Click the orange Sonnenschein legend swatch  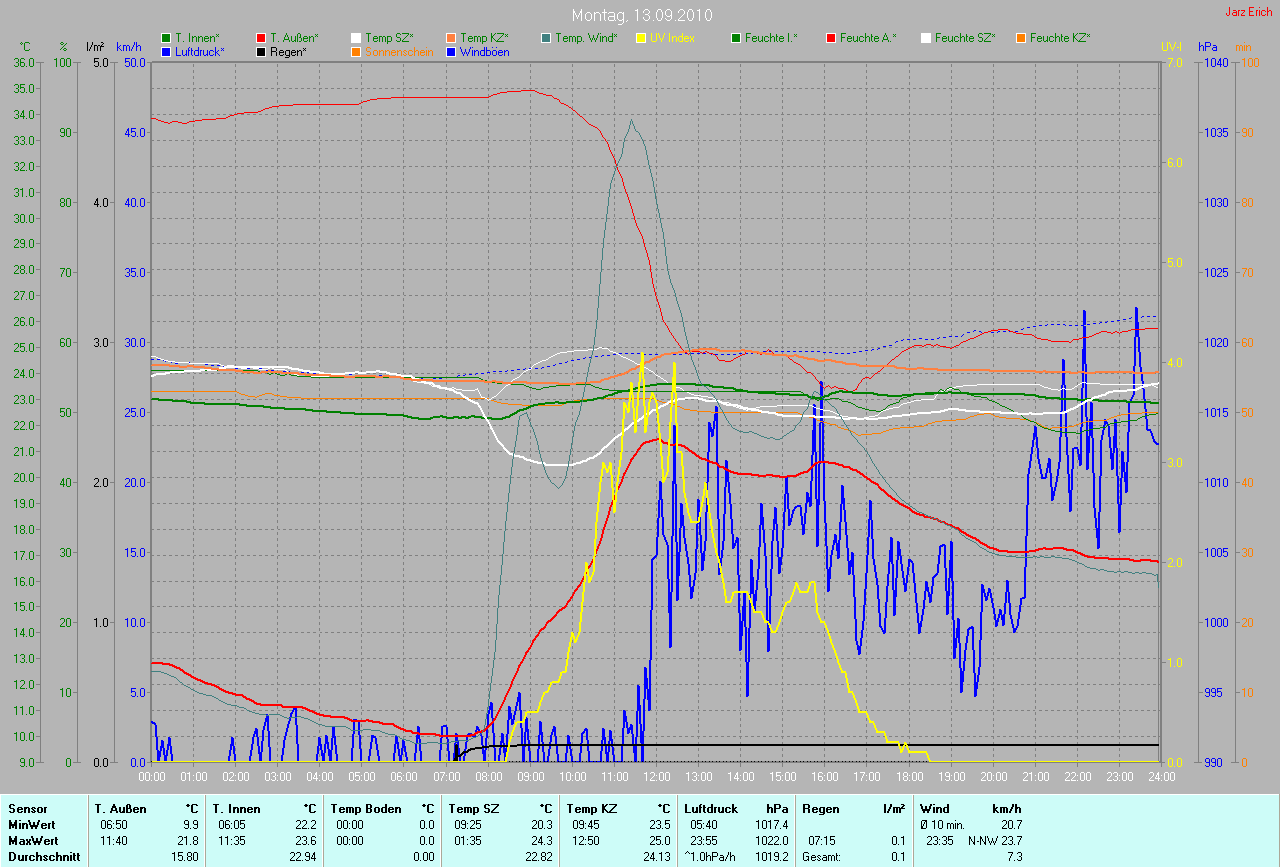click(356, 51)
